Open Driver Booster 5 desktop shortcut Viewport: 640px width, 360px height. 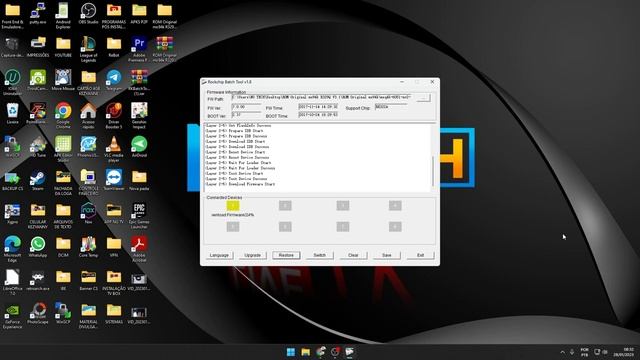(x=113, y=116)
